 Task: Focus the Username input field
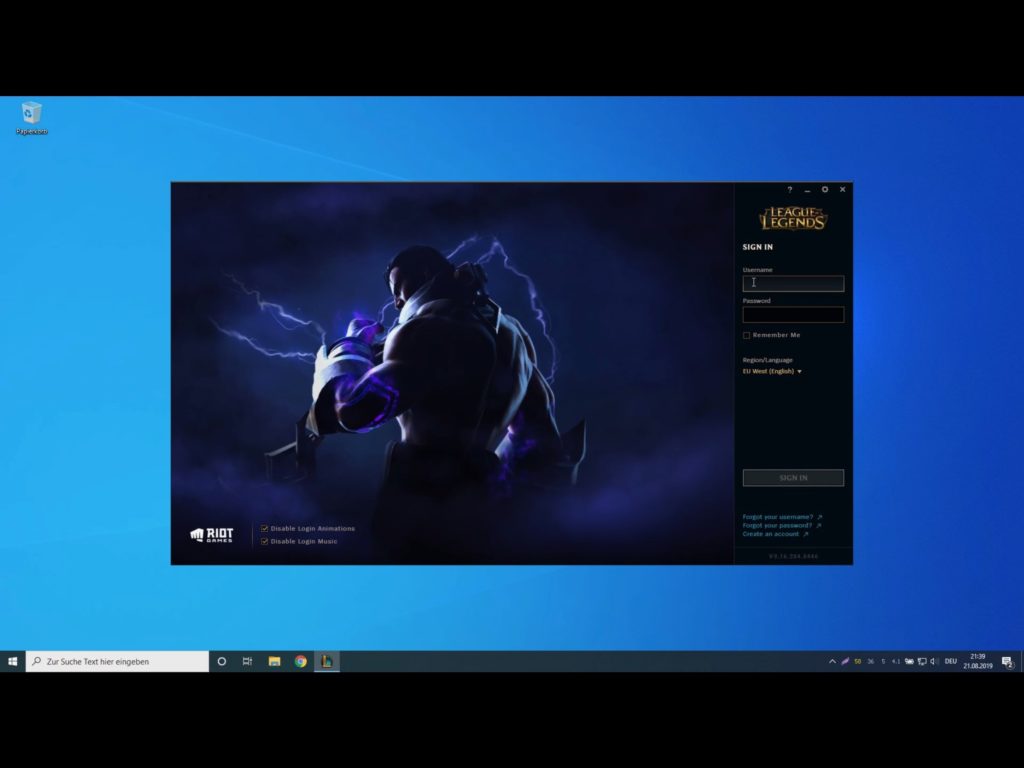tap(793, 283)
